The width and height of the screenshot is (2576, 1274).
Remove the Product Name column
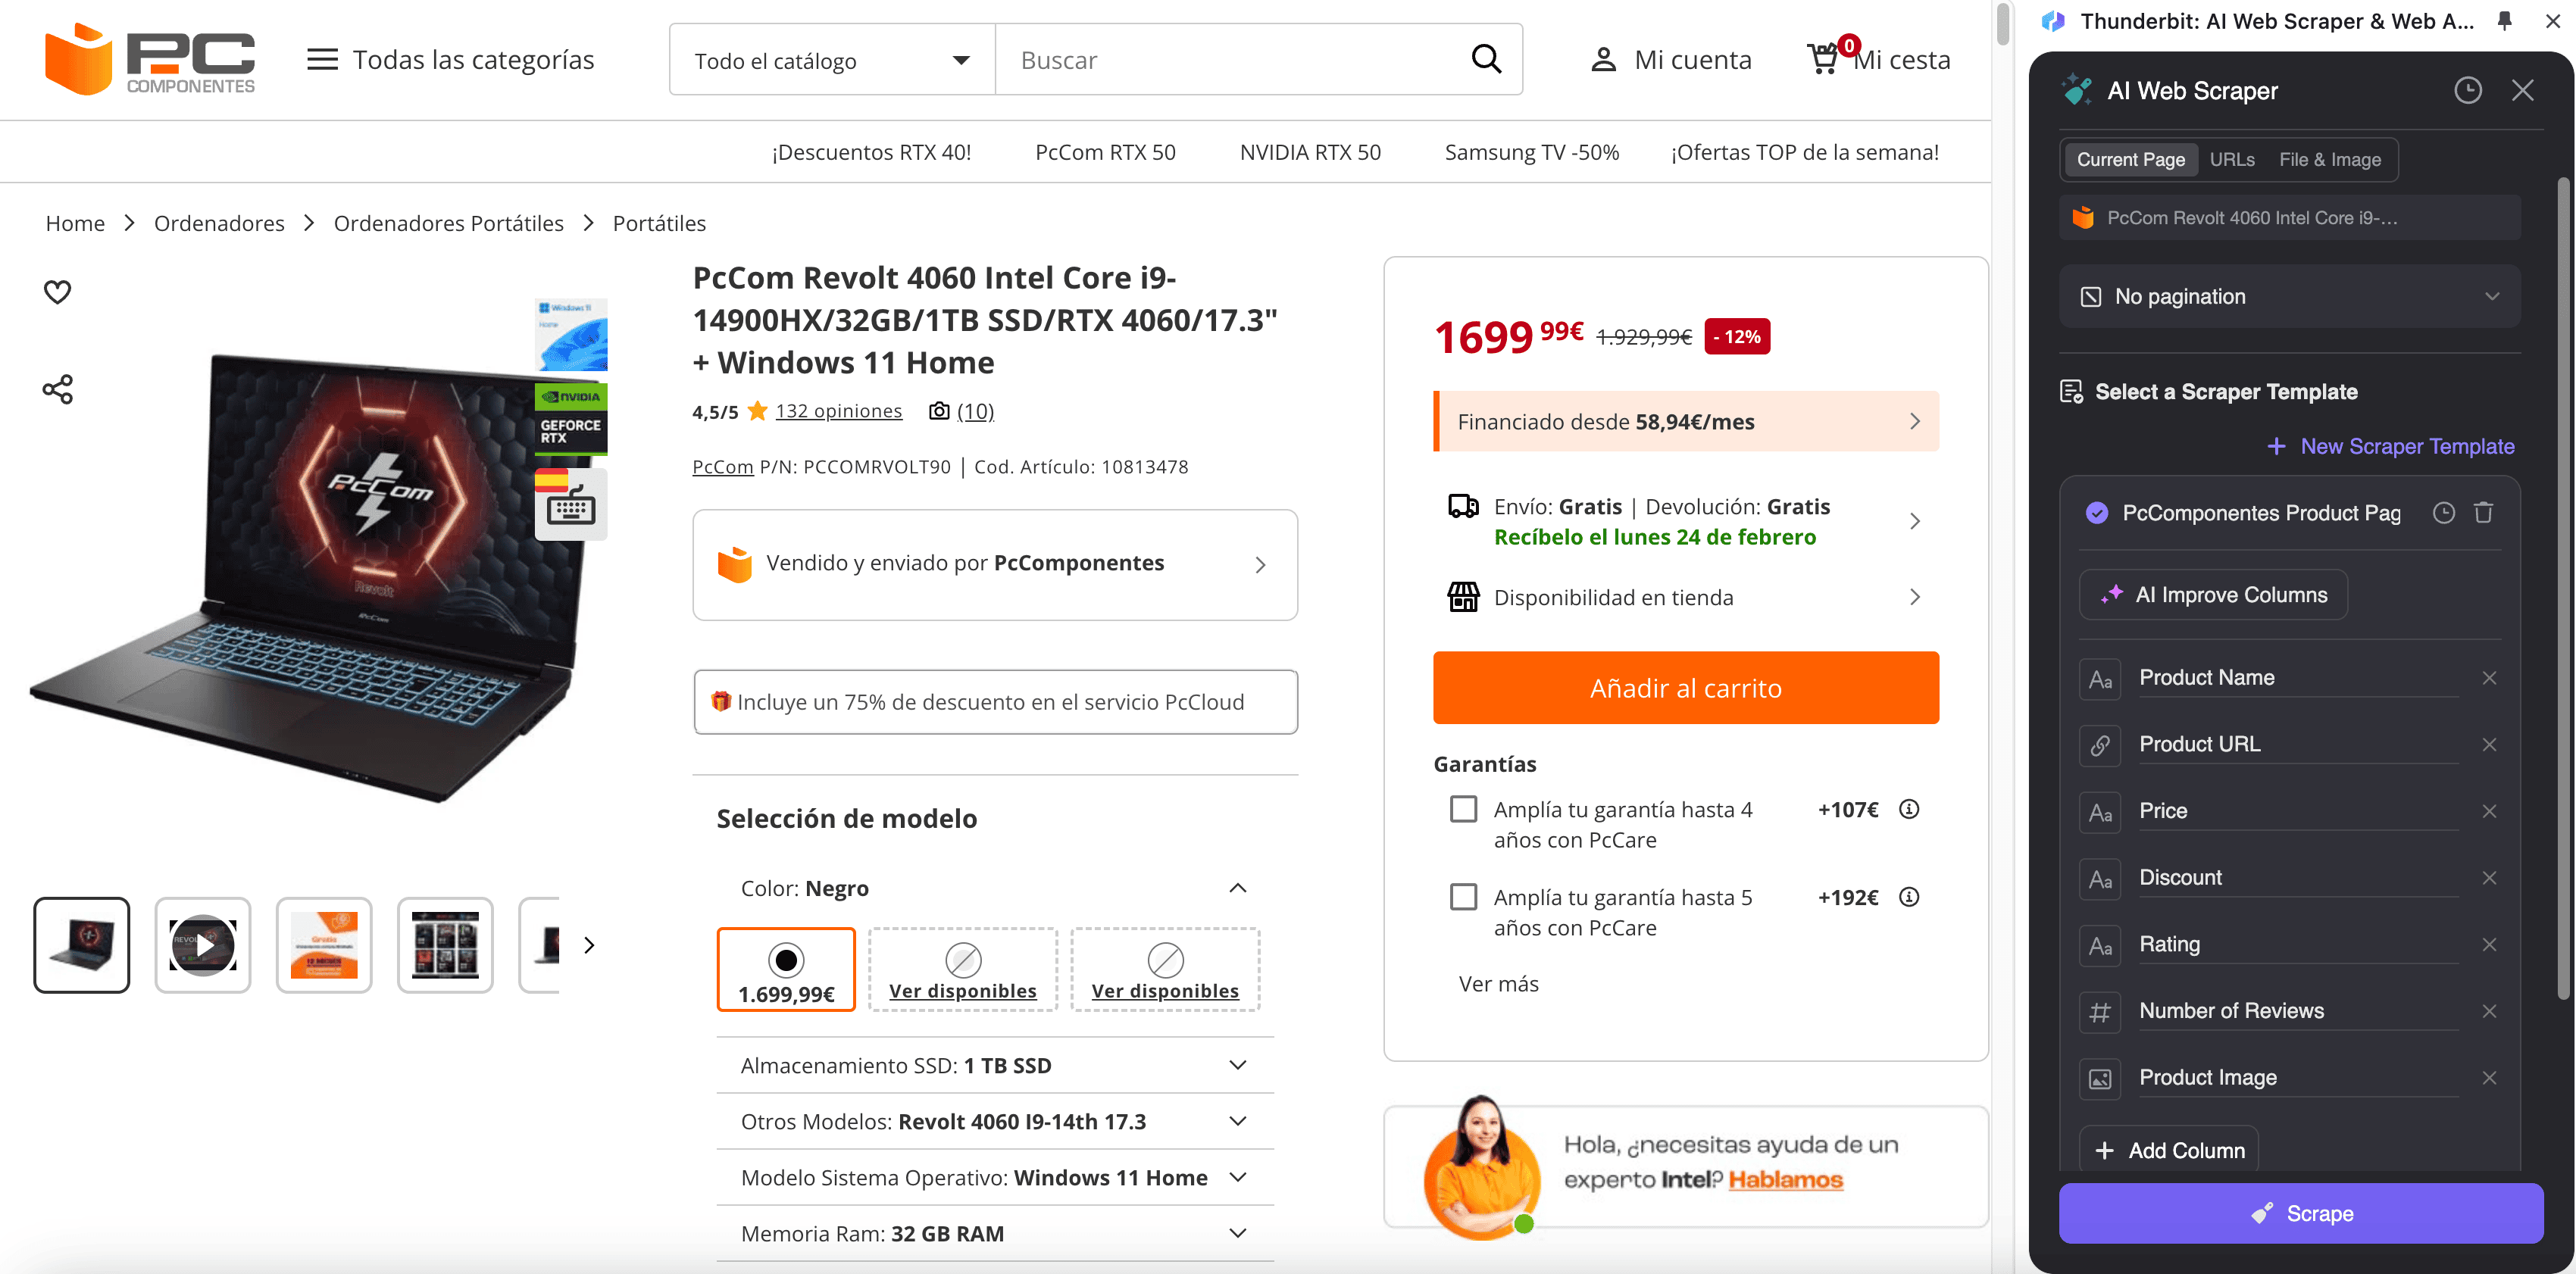pos(2489,678)
